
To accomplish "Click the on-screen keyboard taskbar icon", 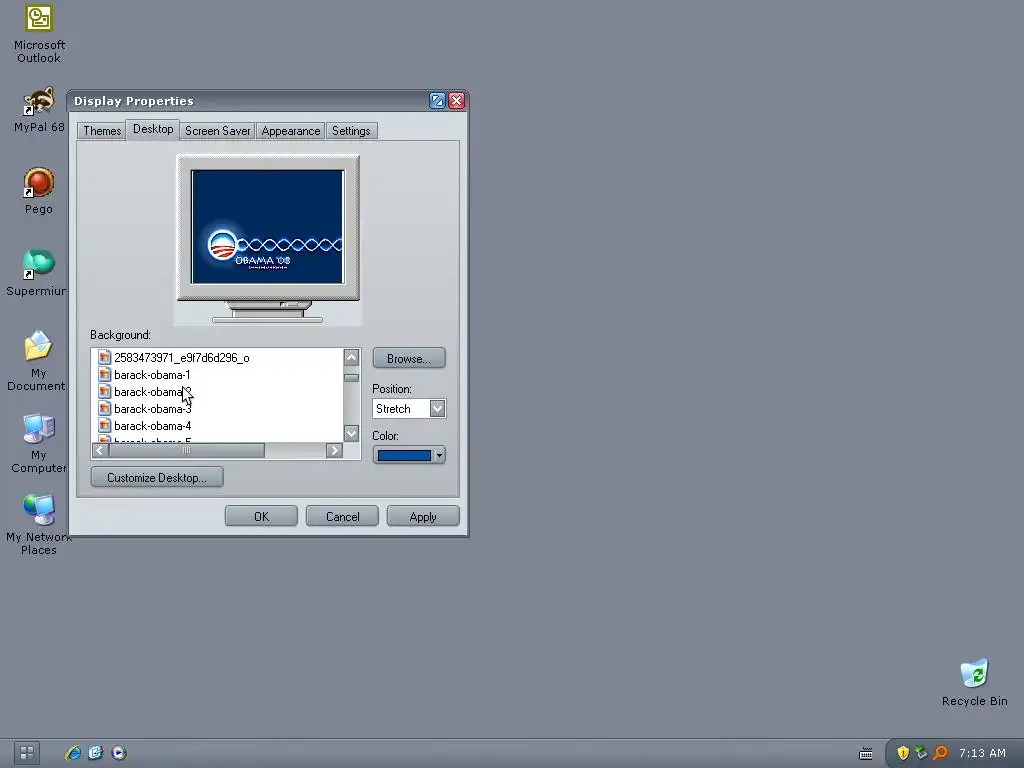I will coord(866,754).
